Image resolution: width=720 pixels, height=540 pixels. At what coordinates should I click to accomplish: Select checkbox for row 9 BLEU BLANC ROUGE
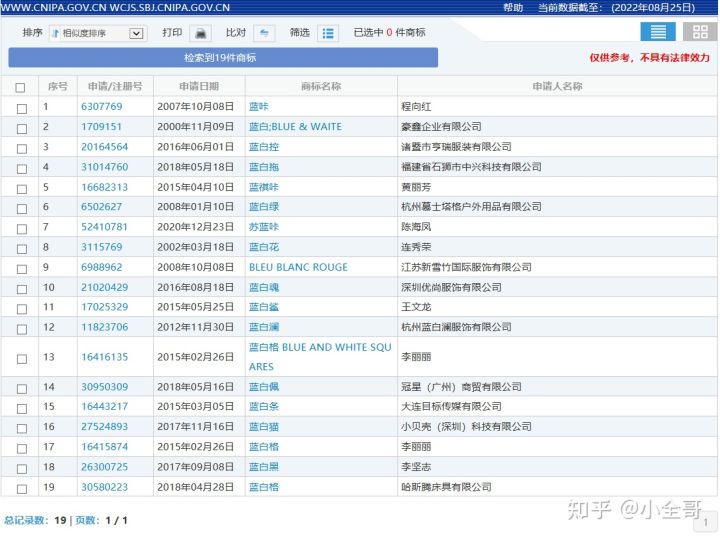pos(21,267)
